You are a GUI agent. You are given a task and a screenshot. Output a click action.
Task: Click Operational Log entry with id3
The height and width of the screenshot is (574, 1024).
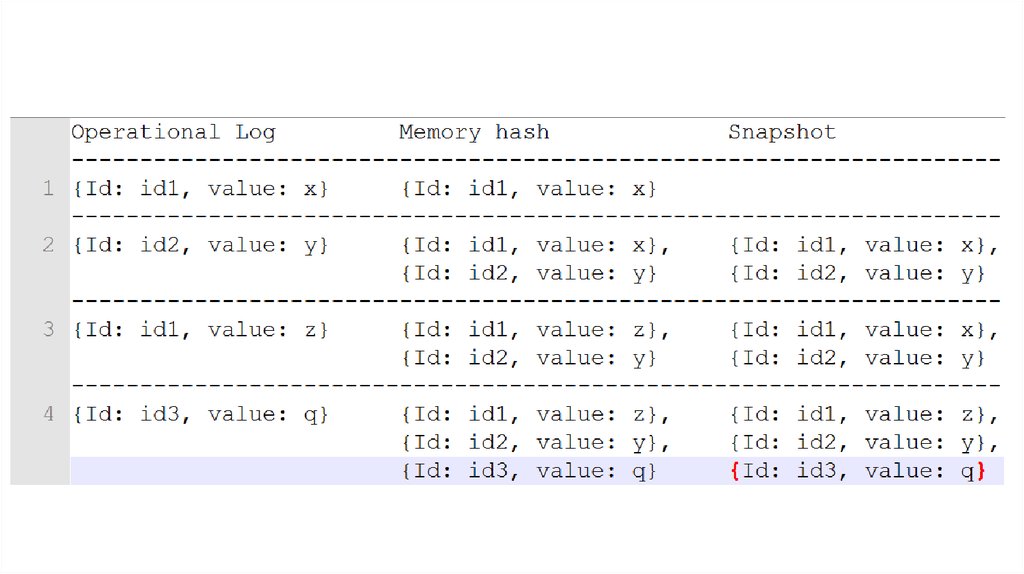coord(200,414)
